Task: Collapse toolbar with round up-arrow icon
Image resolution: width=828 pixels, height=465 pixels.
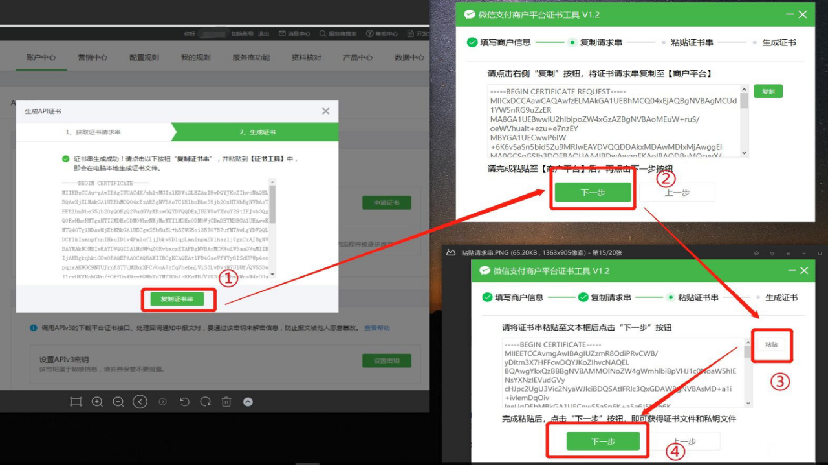Action: click(x=248, y=402)
